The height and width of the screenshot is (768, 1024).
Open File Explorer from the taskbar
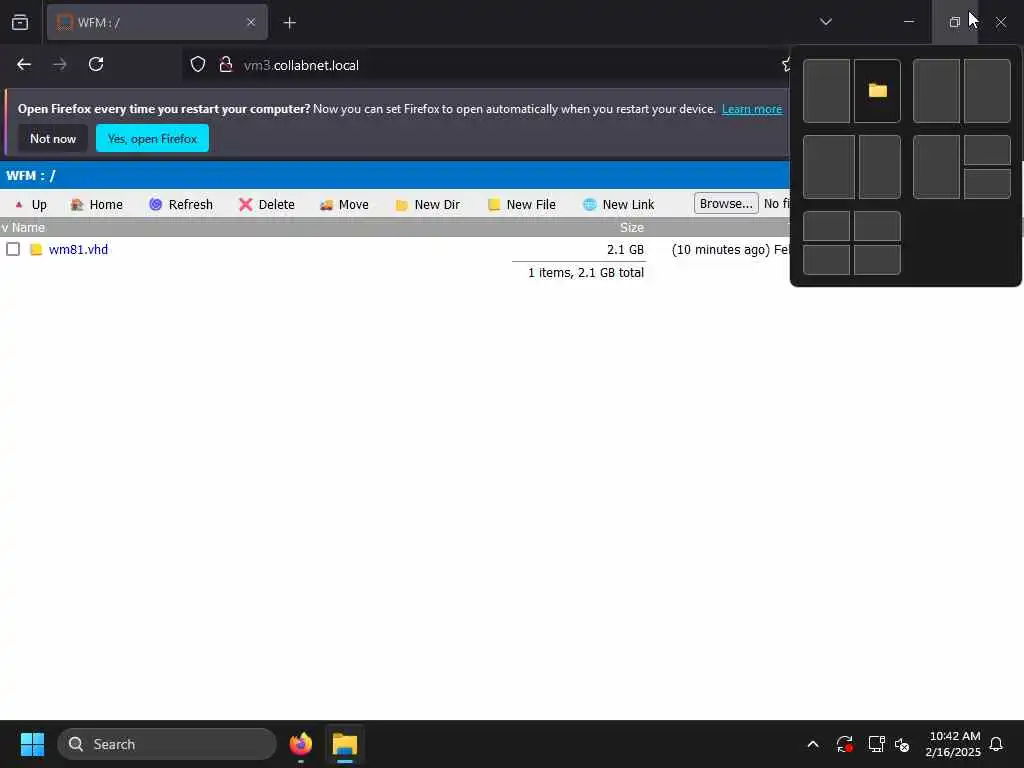[345, 744]
